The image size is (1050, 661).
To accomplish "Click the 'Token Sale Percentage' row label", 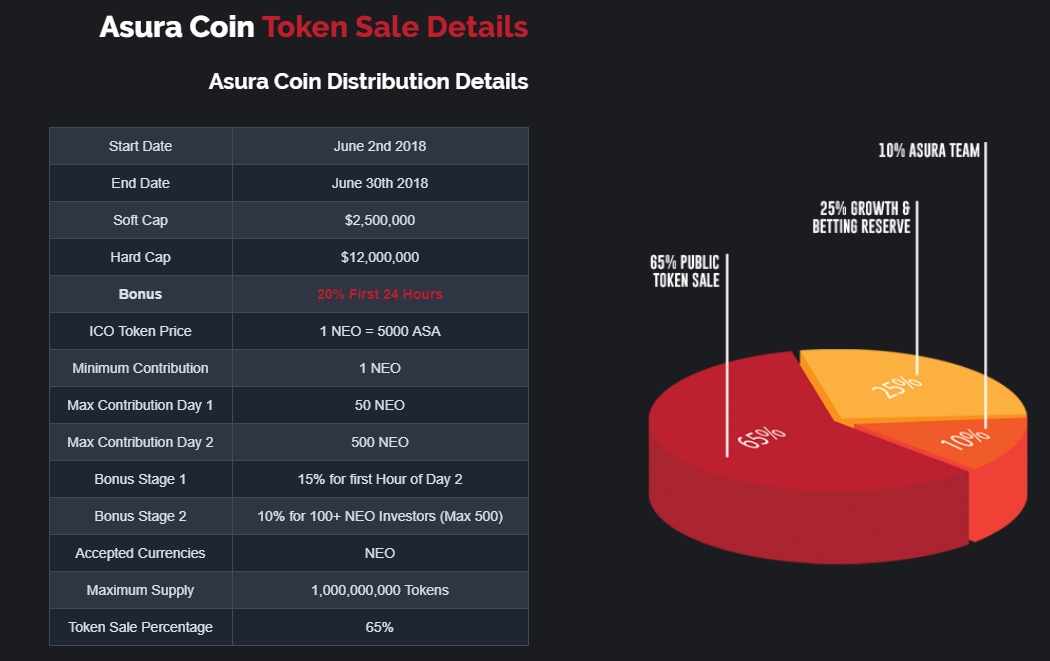I will (x=140, y=627).
